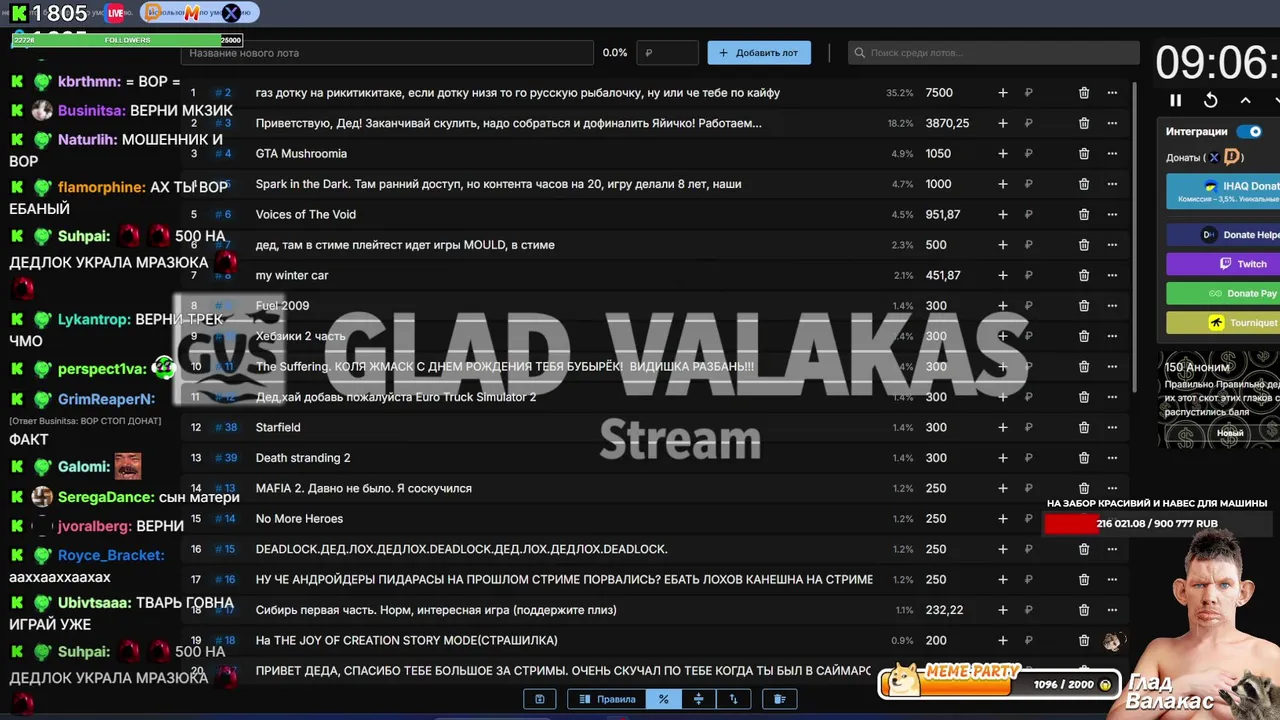Open the Правила rules button
1280x720 pixels.
pos(608,699)
